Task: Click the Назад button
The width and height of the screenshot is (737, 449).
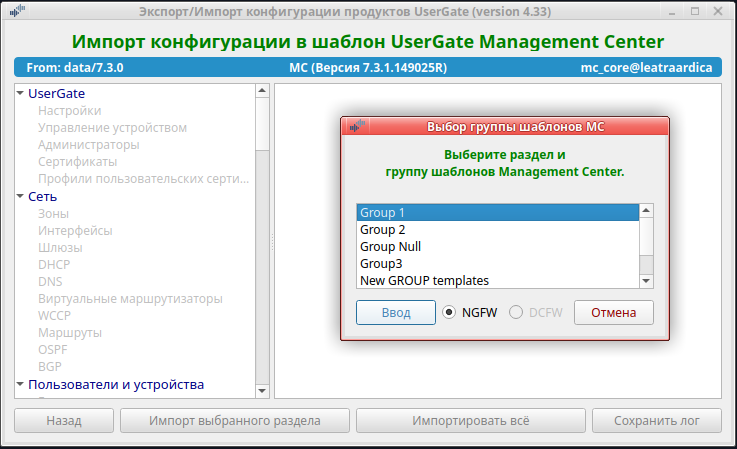Action: coord(64,421)
